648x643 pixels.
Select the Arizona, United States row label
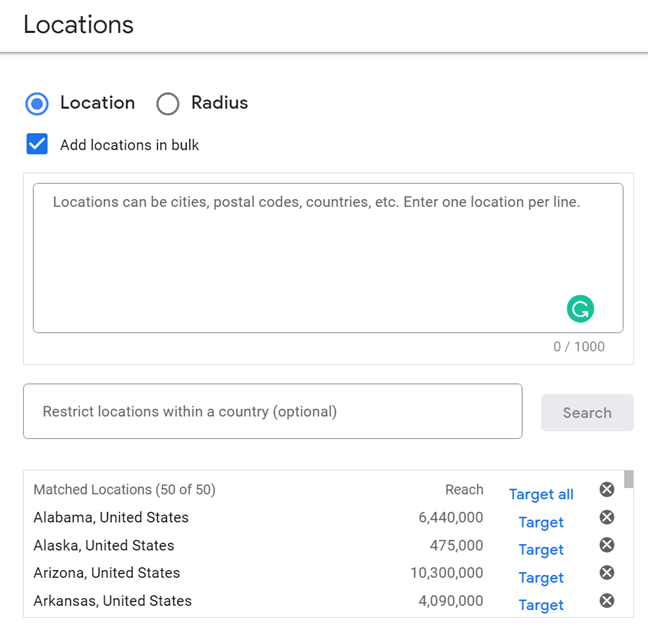coord(107,573)
